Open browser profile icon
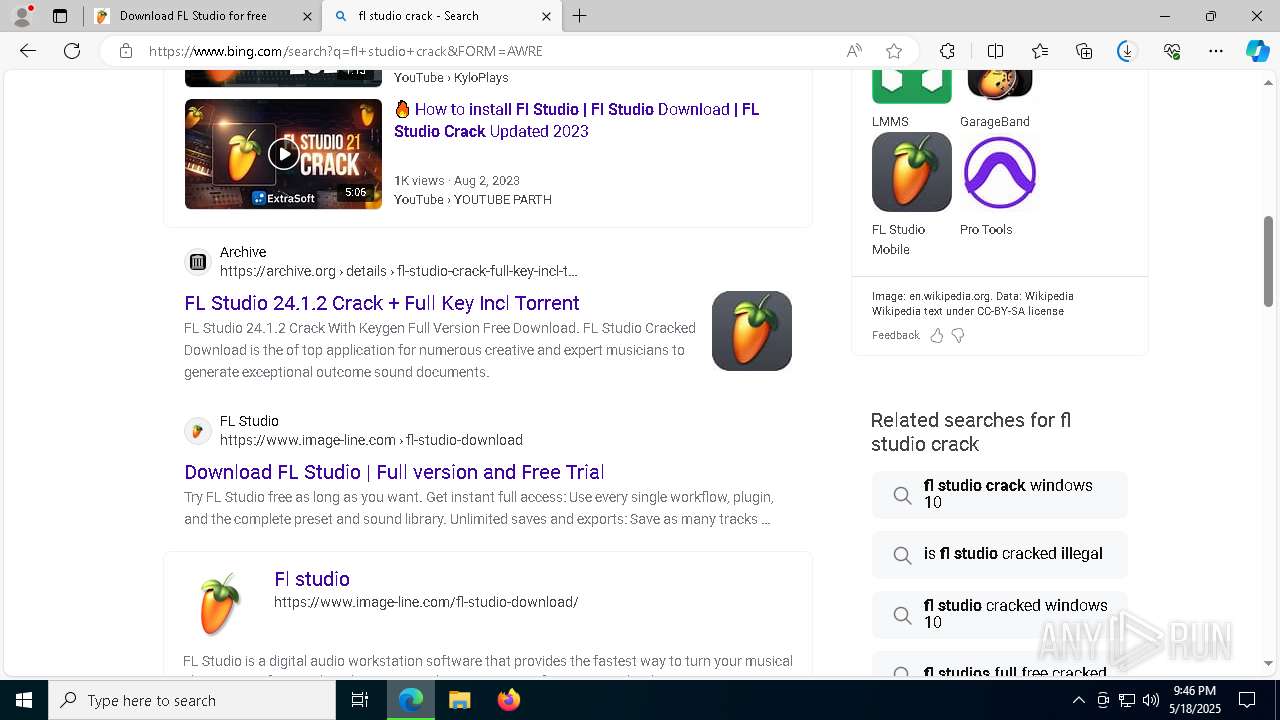The width and height of the screenshot is (1280, 720). (22, 16)
